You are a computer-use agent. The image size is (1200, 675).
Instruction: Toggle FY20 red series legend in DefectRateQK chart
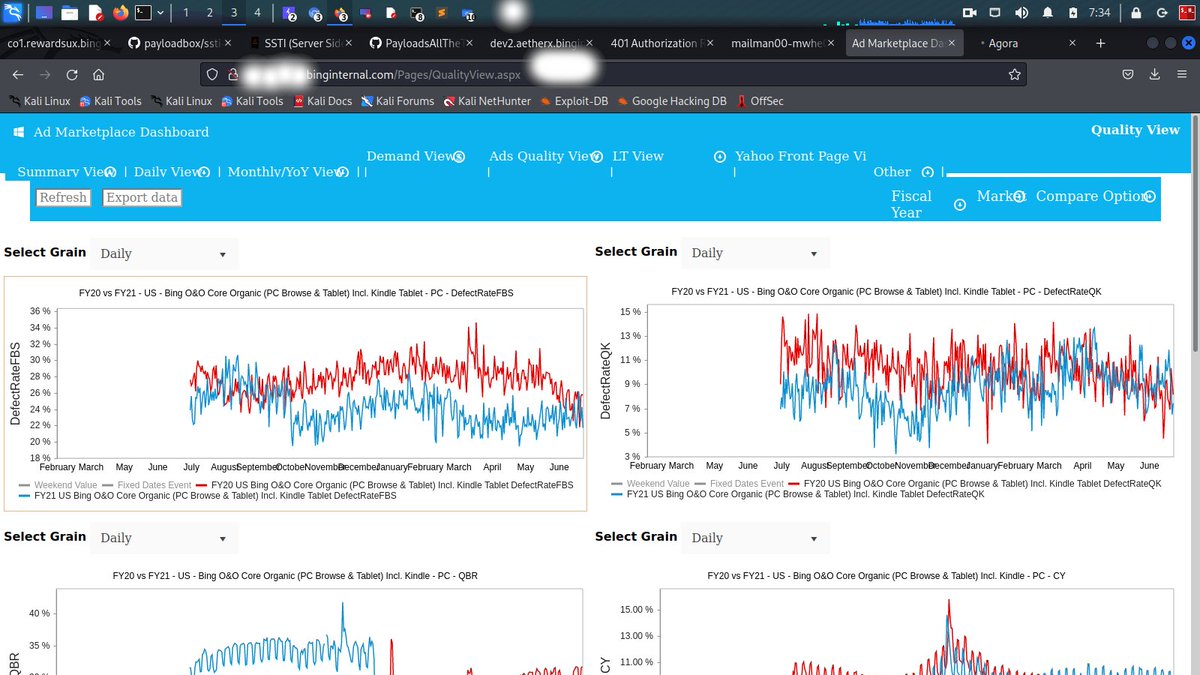975,483
